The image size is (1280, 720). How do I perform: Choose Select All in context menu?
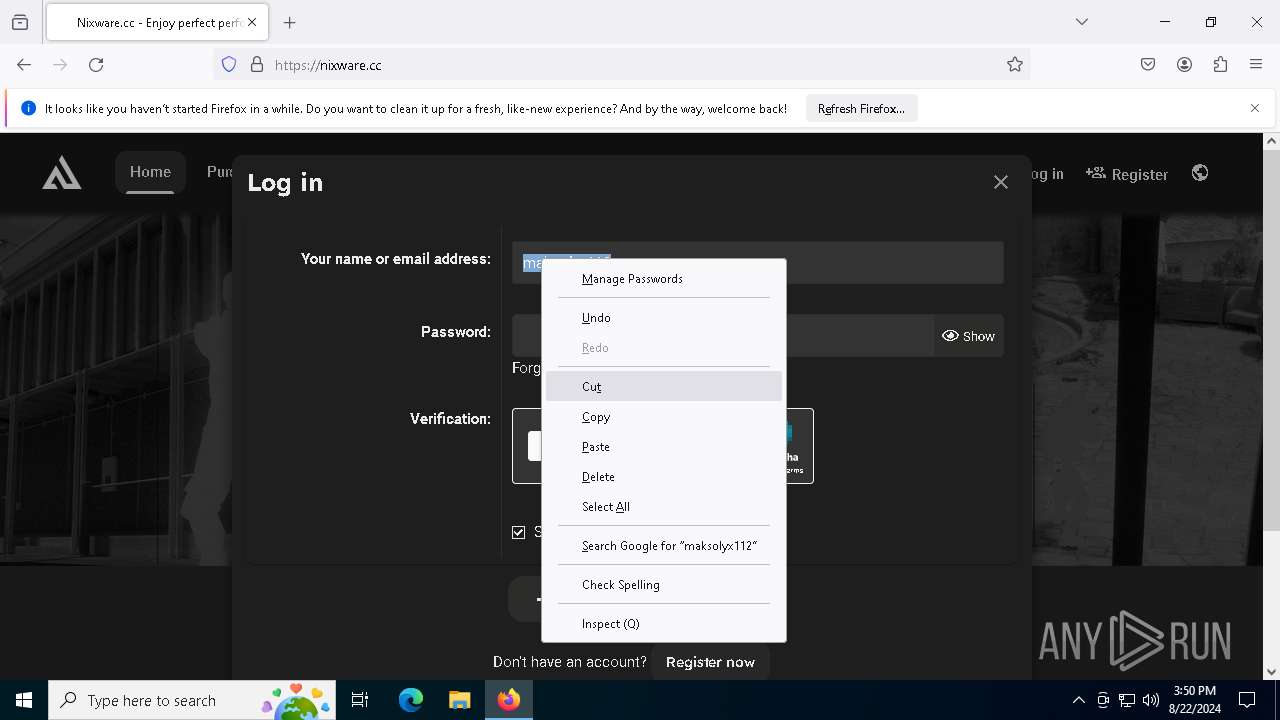664,507
